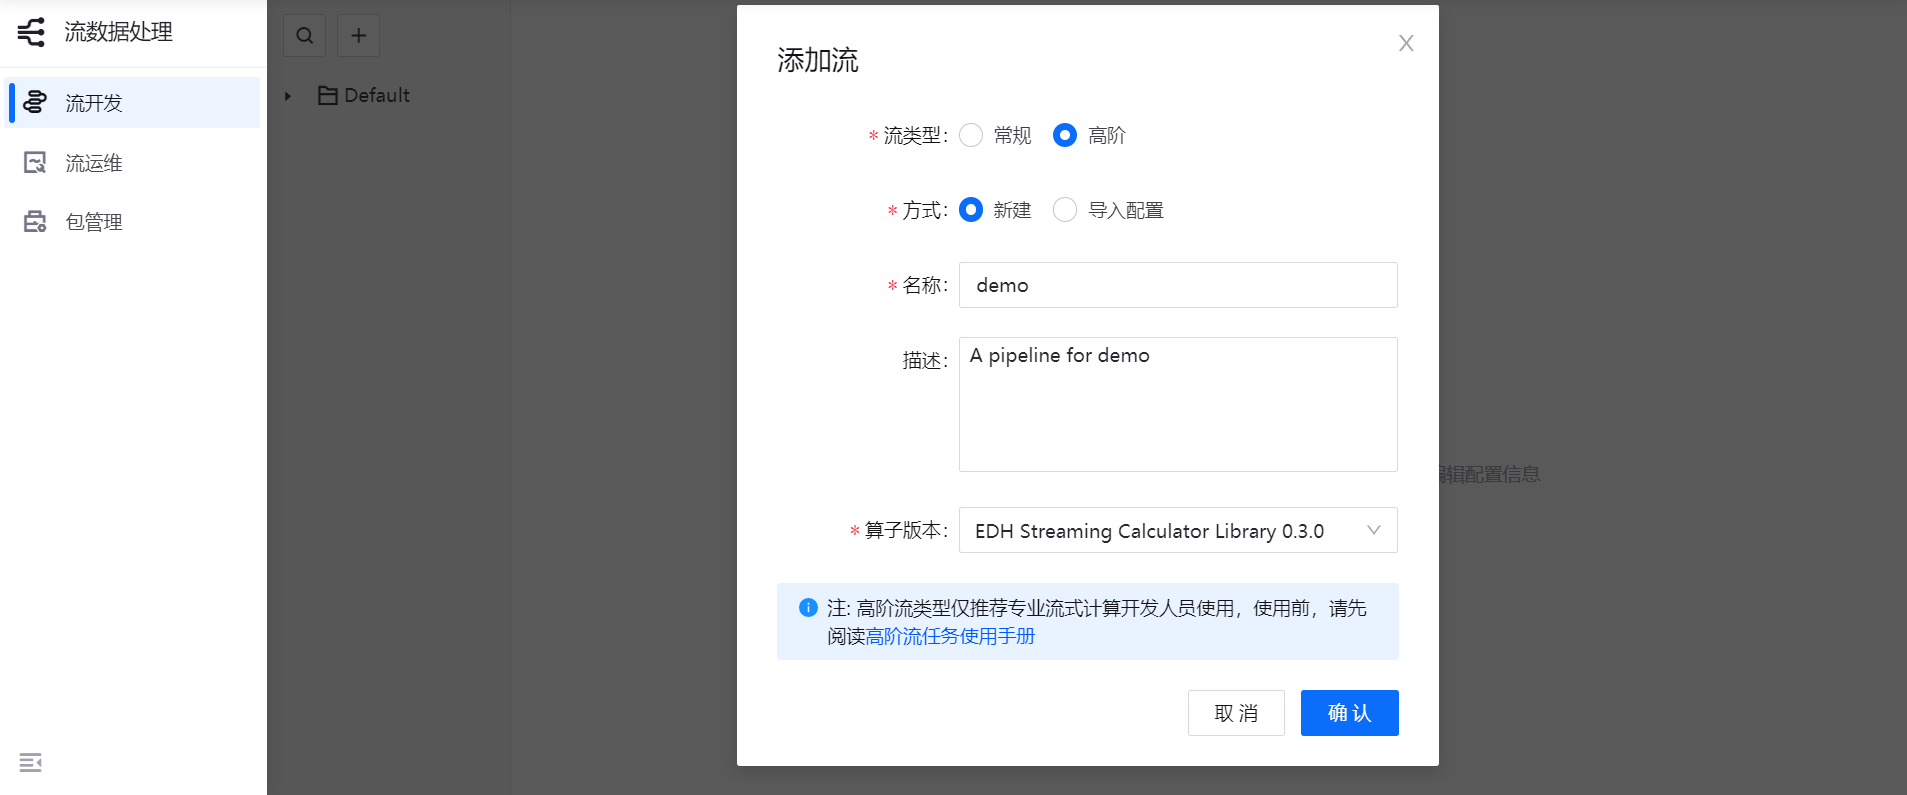1907x795 pixels.
Task: Click the 流运维 monitor icon
Action: (x=35, y=162)
